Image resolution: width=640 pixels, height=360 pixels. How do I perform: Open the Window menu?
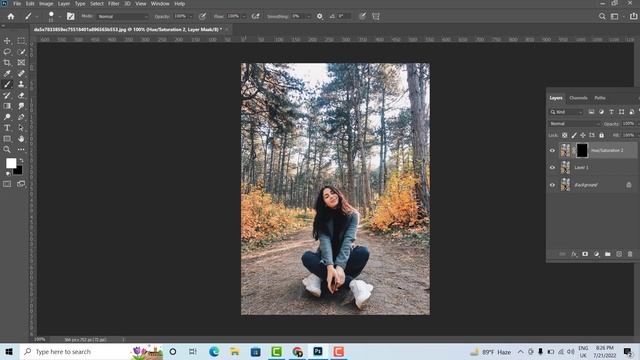coord(160,4)
